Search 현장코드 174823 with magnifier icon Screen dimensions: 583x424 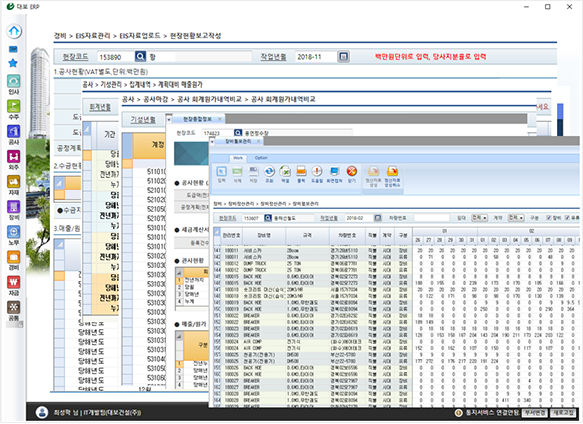[x=238, y=133]
